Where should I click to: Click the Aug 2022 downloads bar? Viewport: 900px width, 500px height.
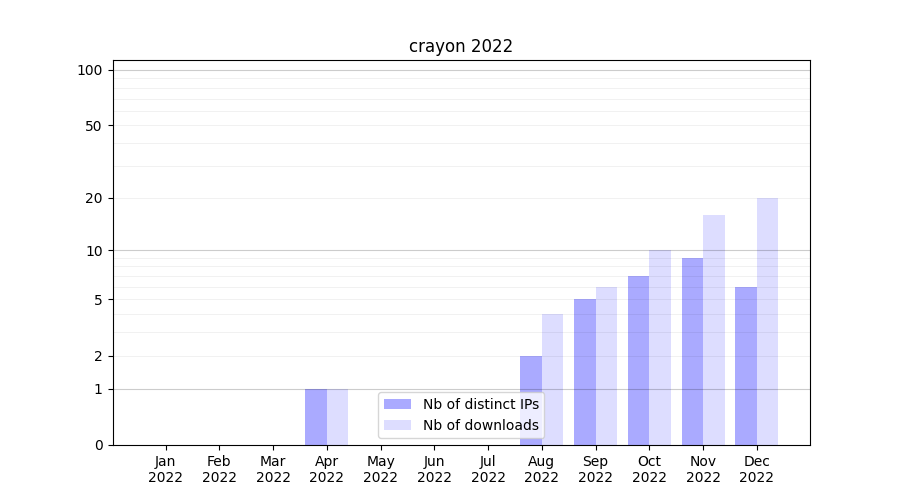click(x=552, y=379)
